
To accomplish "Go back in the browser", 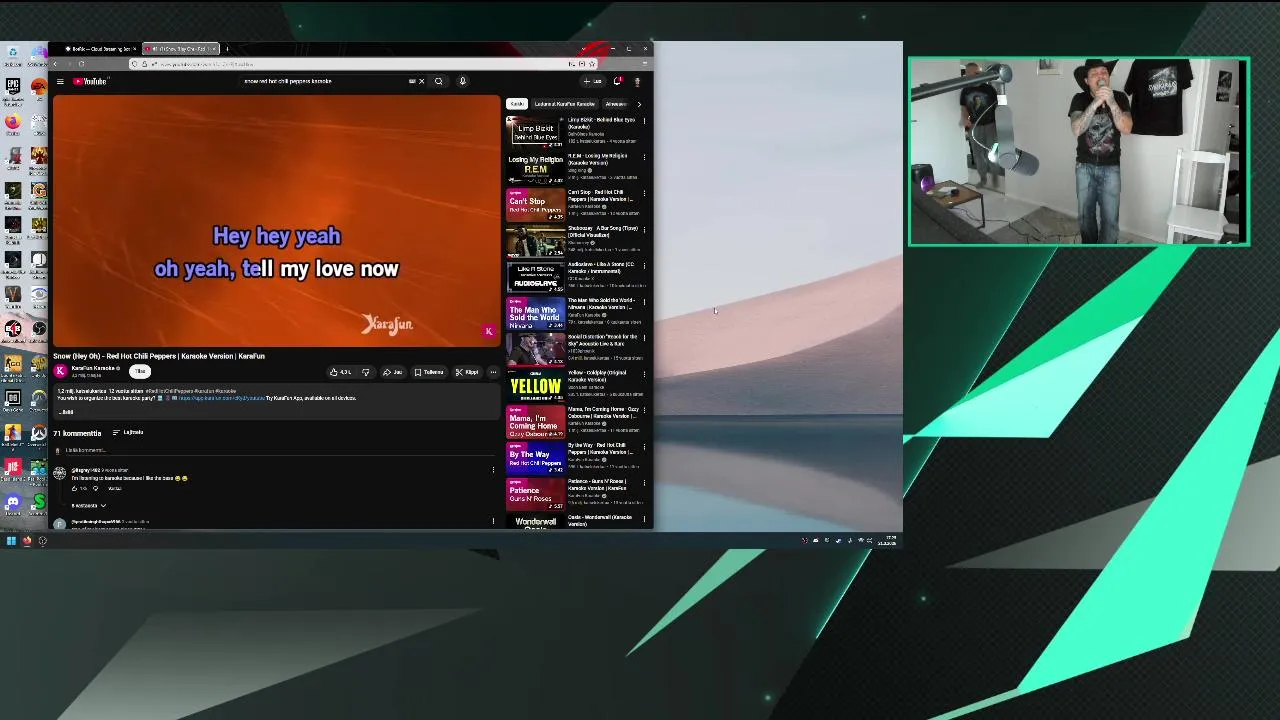I will tap(56, 64).
